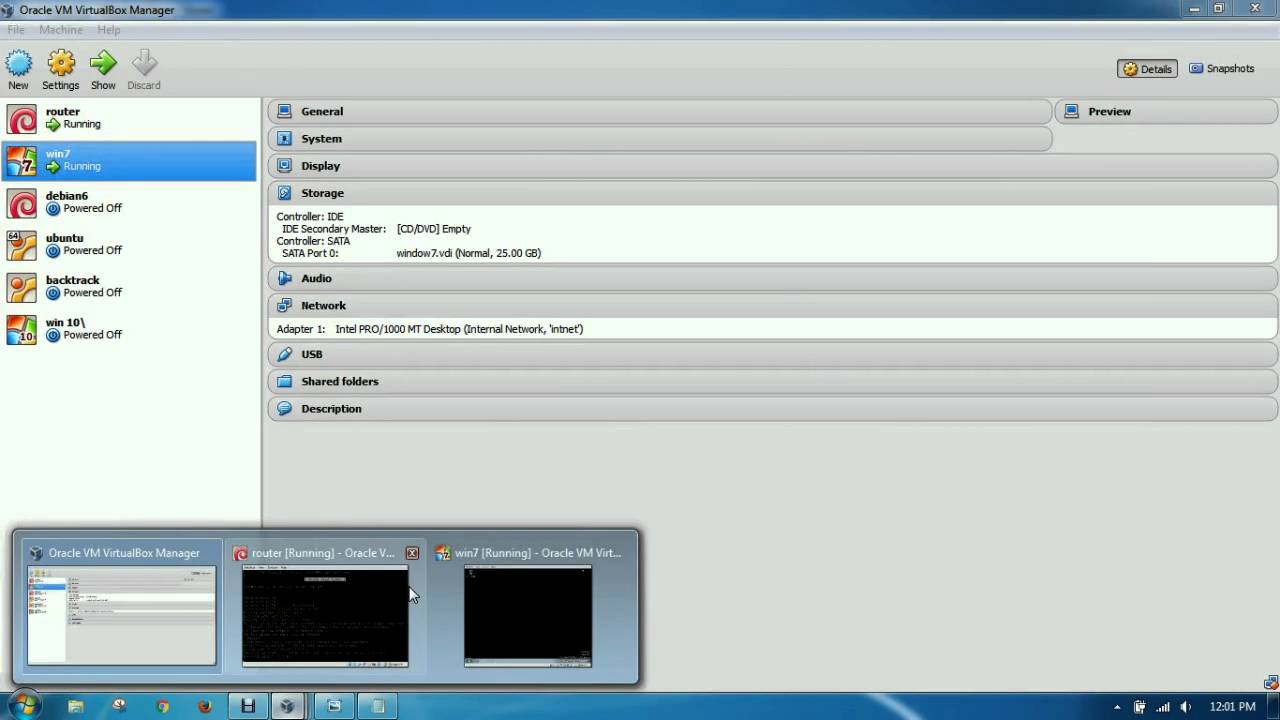Image resolution: width=1280 pixels, height=720 pixels.
Task: Switch to Snapshots view
Action: [1221, 69]
